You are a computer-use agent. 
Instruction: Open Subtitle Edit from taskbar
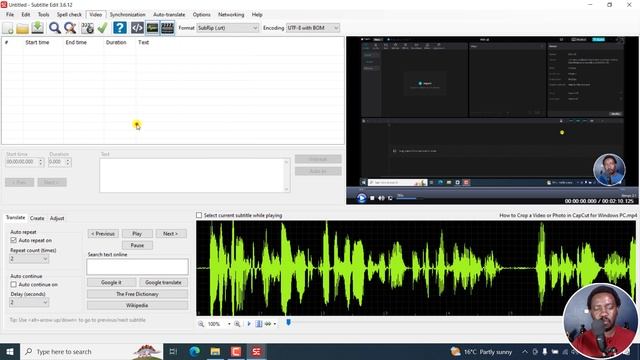(x=256, y=351)
